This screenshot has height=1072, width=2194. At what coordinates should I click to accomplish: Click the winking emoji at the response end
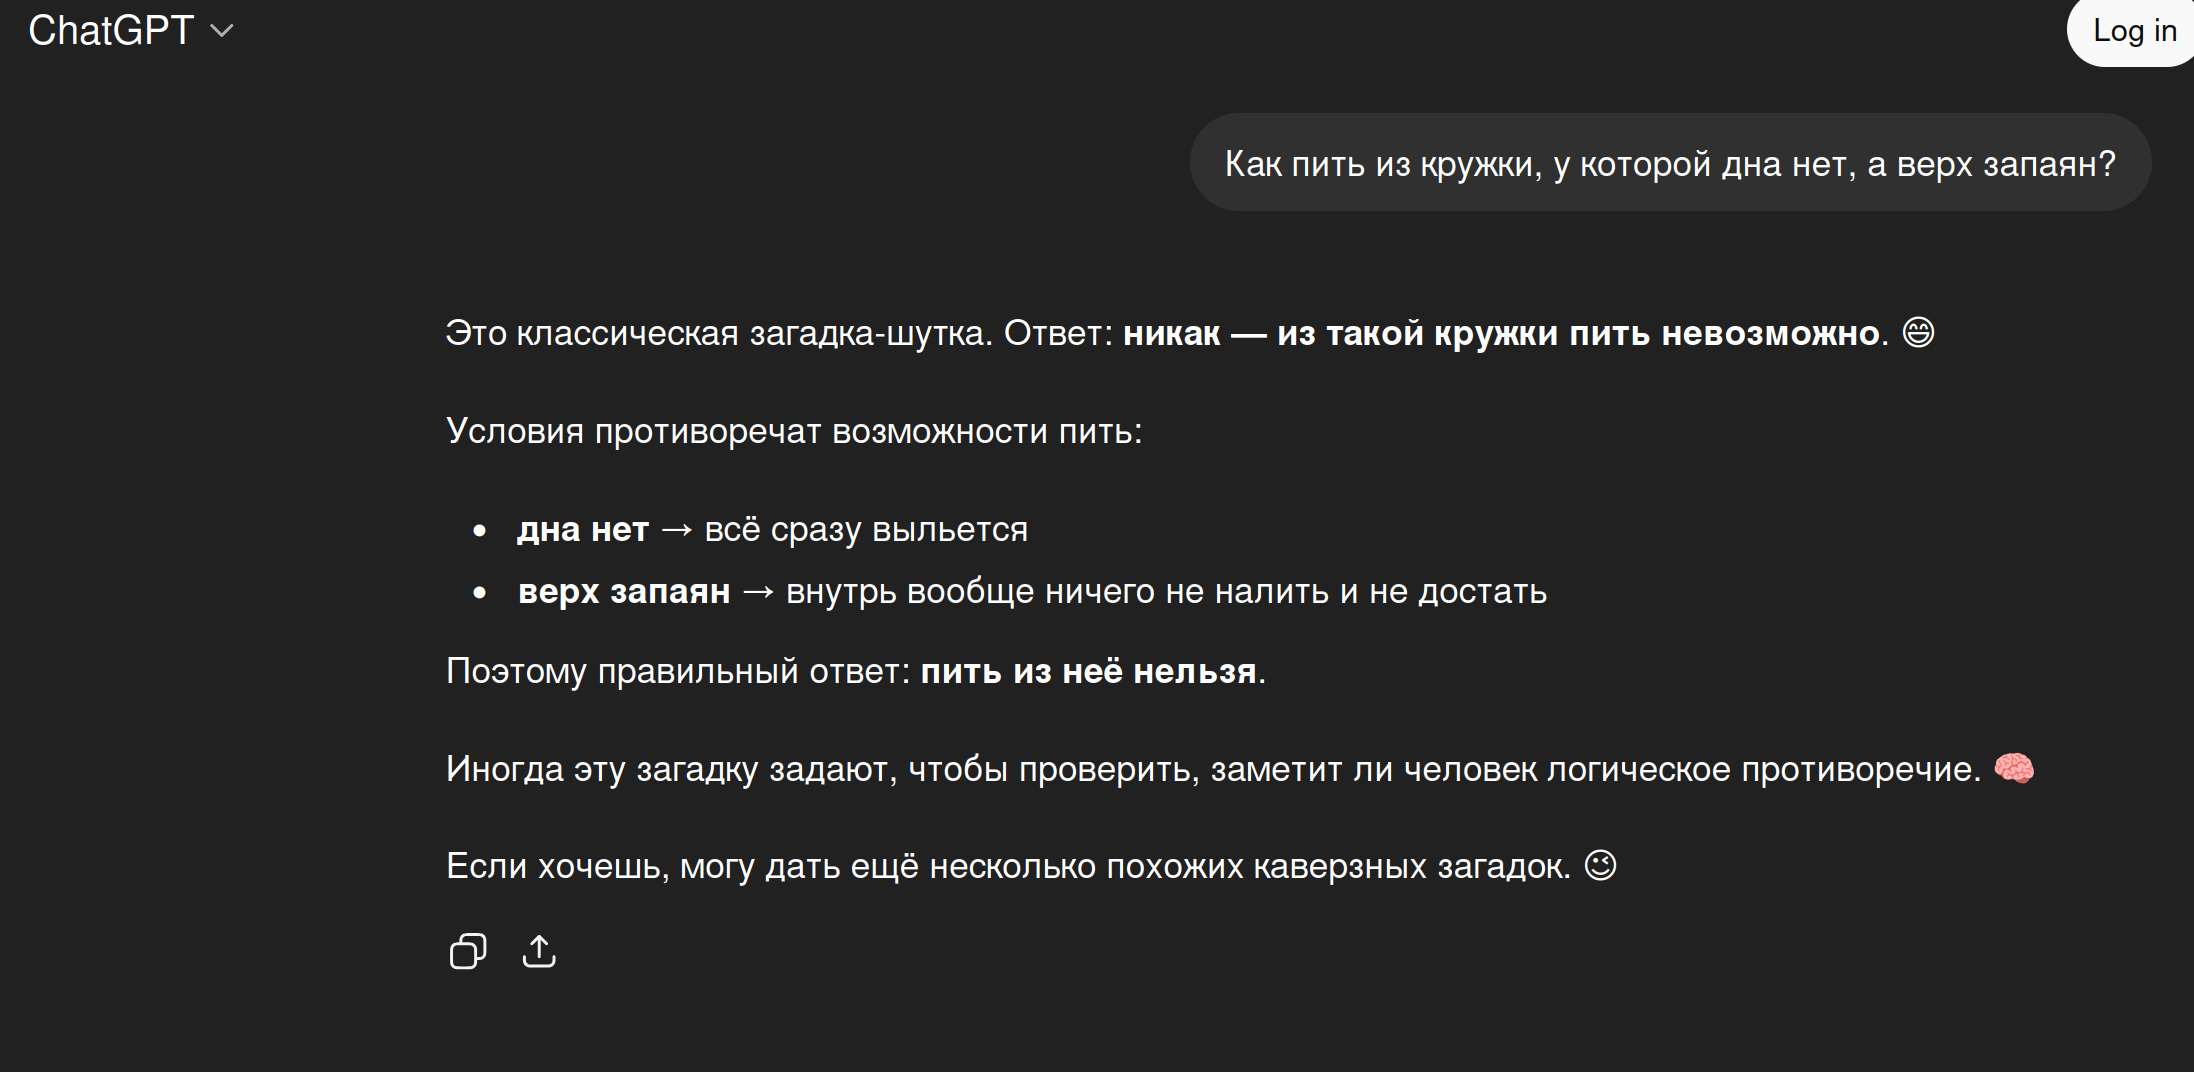click(1600, 865)
